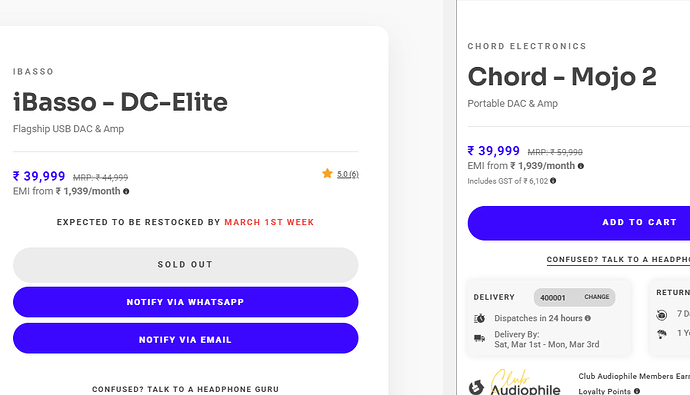Screen dimensions: 690x395
Task: Choose Notify via Email button
Action: 185,338
